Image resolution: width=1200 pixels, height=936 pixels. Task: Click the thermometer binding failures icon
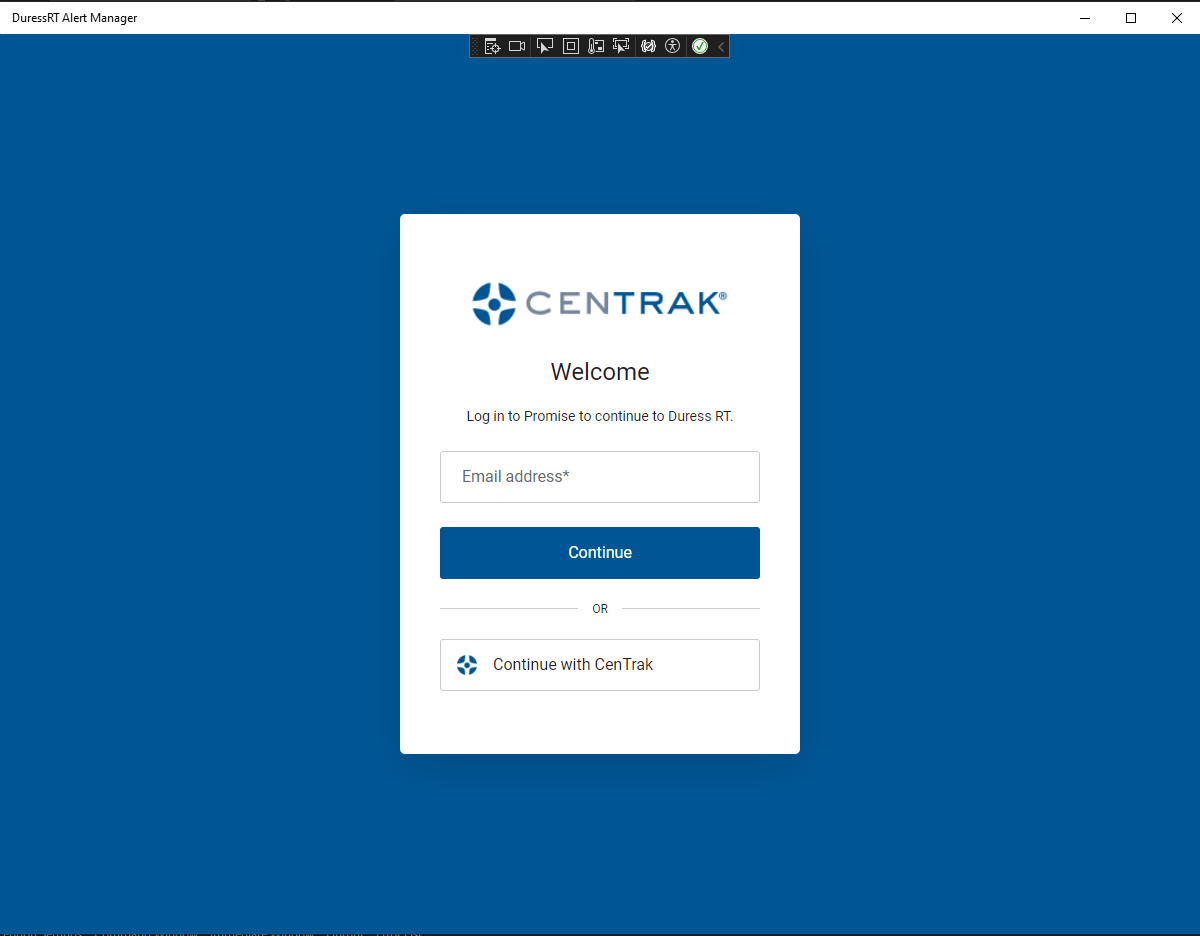coord(596,46)
